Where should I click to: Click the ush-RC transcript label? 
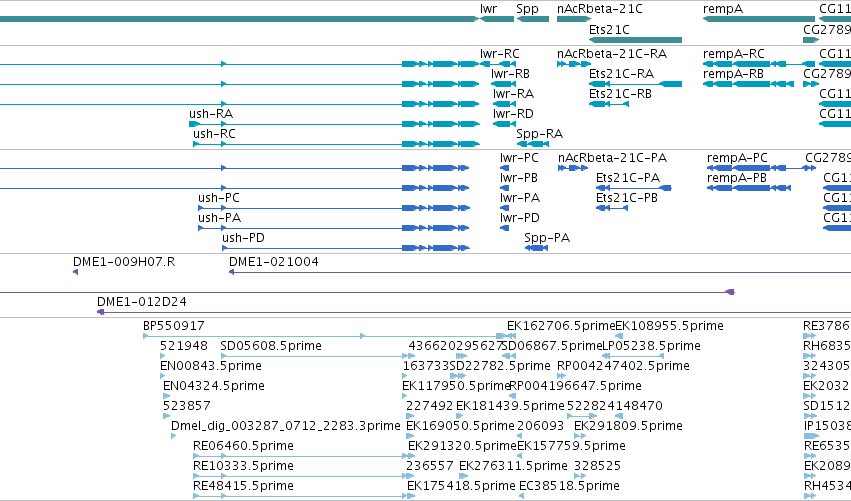[214, 134]
